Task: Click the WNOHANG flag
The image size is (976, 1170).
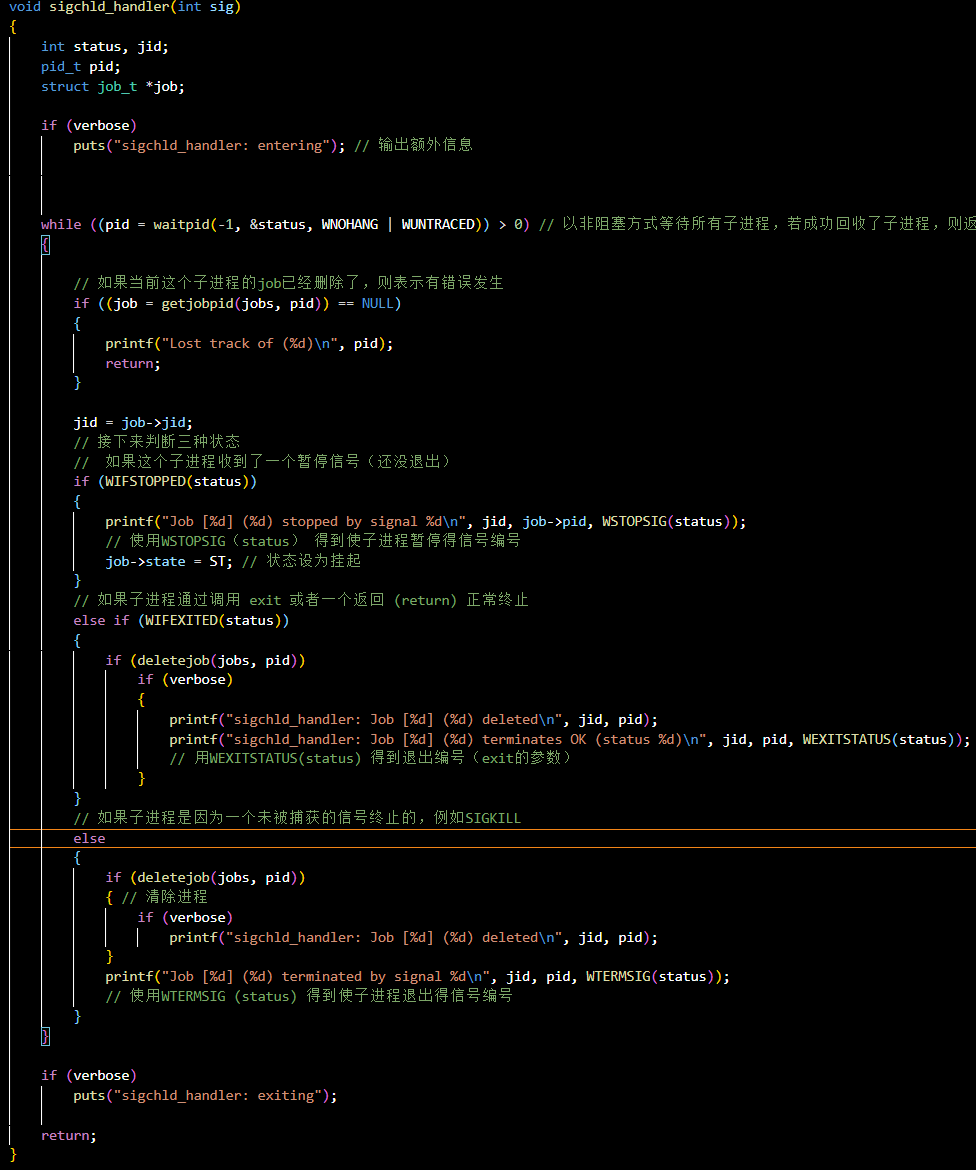Action: [349, 225]
